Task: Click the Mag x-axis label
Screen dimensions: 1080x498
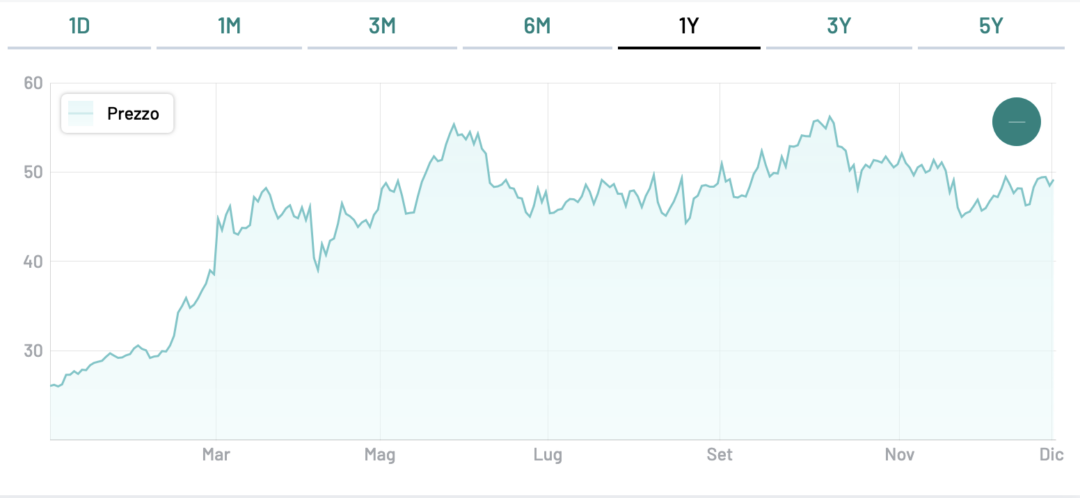Action: (x=380, y=455)
